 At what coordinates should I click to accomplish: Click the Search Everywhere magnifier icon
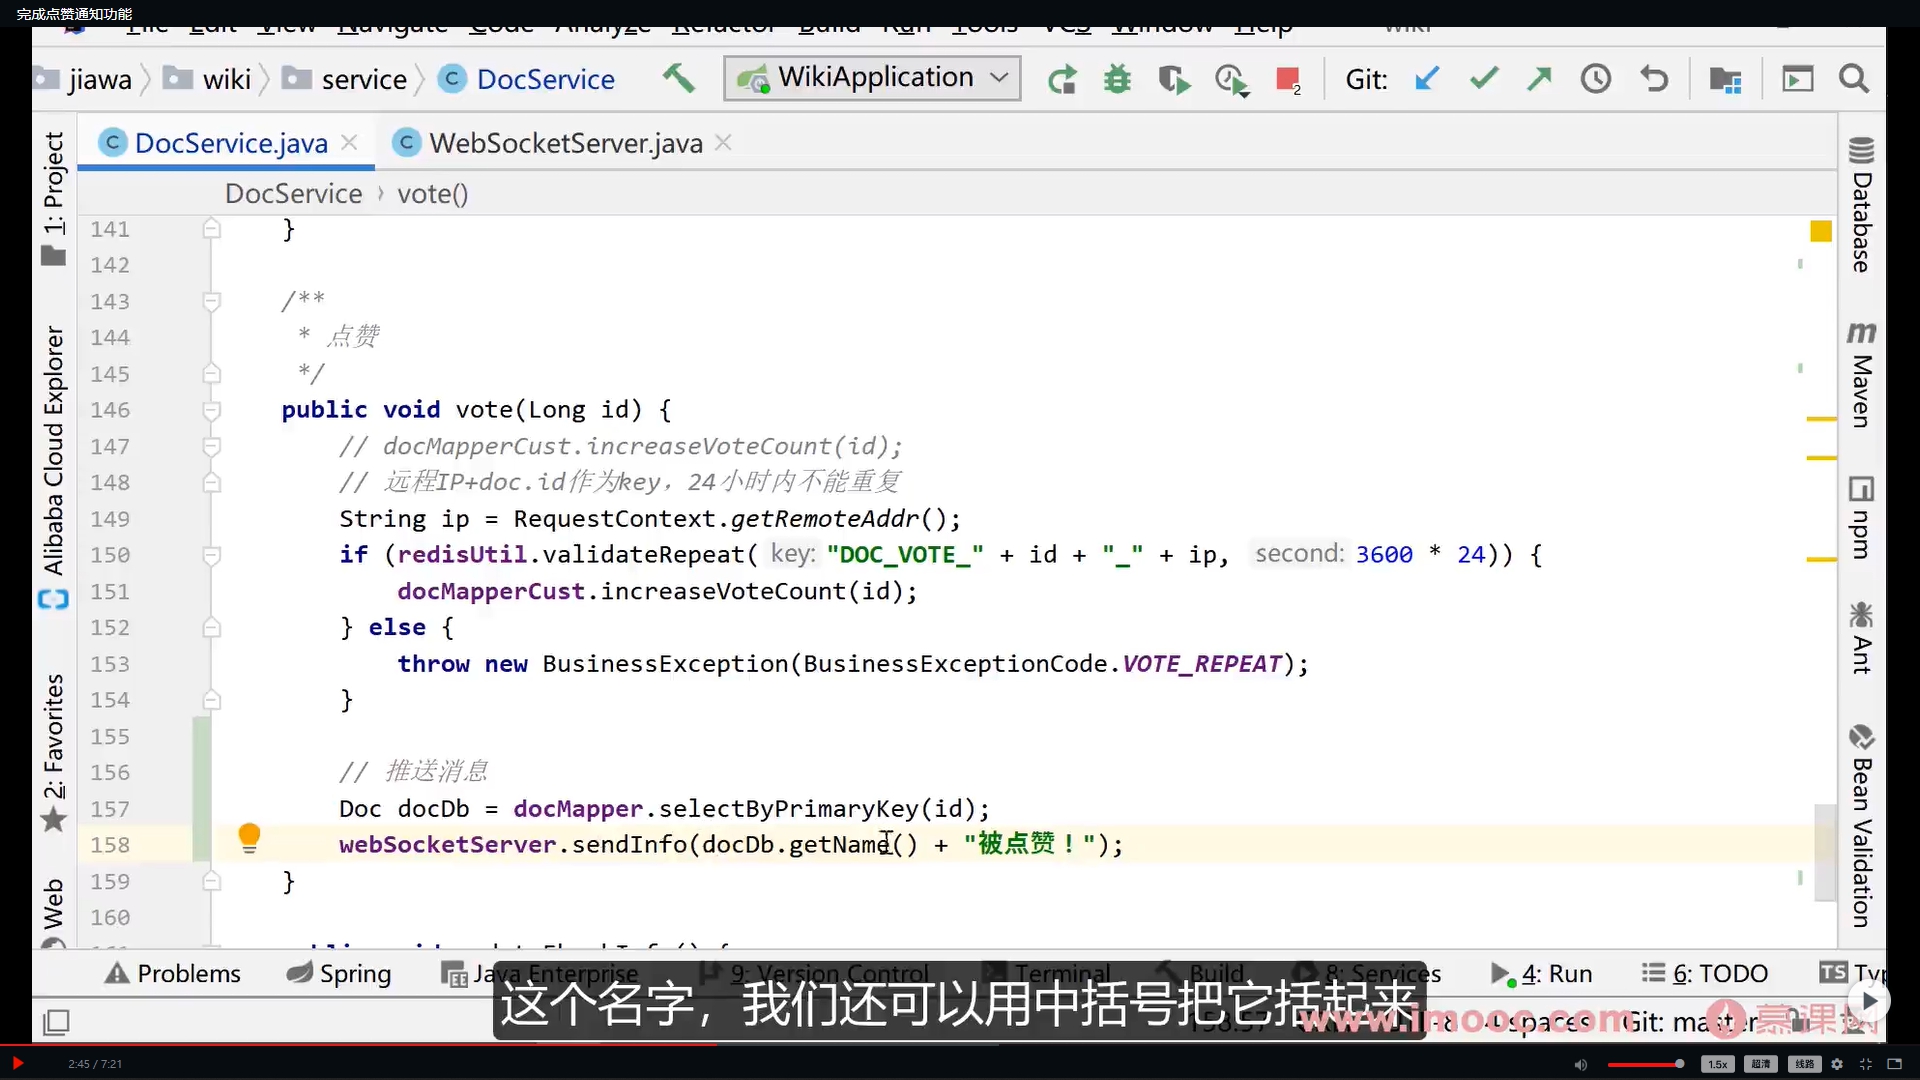click(1854, 78)
